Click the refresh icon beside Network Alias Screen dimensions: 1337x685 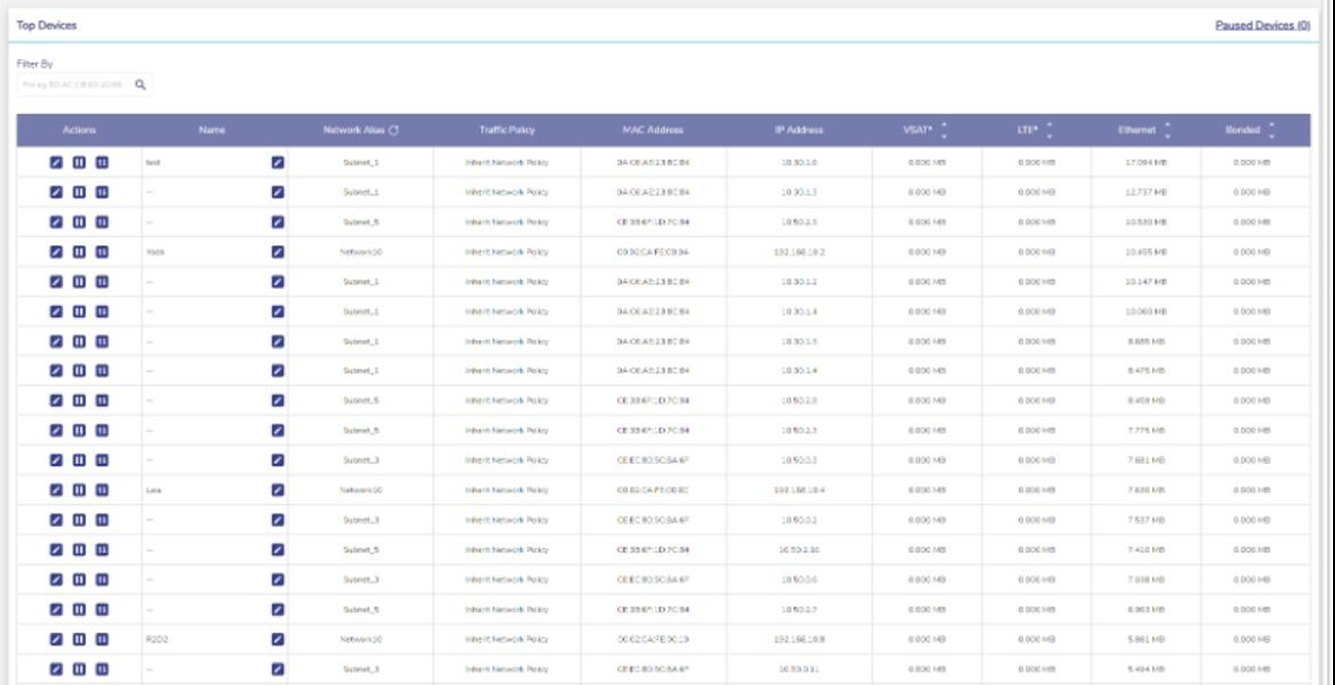click(394, 131)
